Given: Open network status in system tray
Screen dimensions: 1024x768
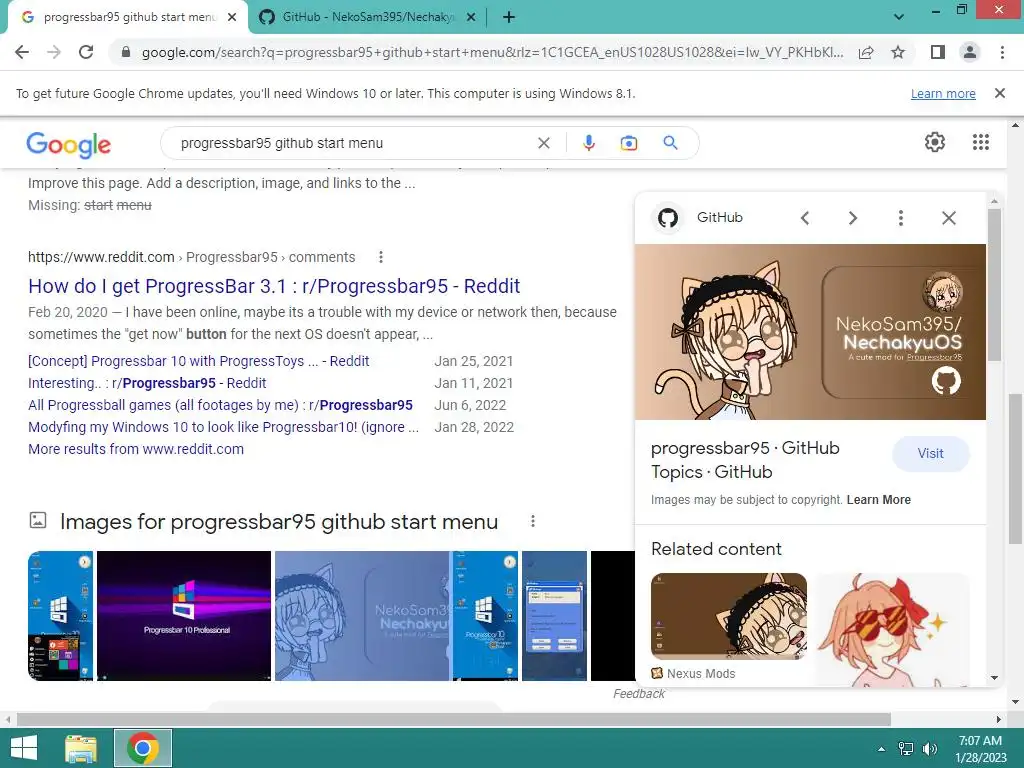Looking at the screenshot, I should tap(906, 749).
